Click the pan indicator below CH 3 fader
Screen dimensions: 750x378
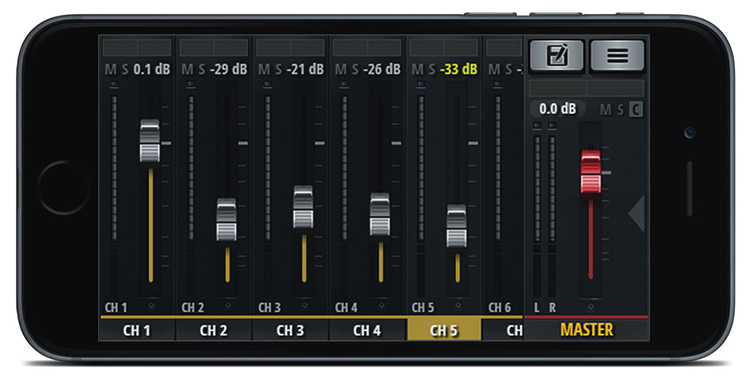(305, 306)
